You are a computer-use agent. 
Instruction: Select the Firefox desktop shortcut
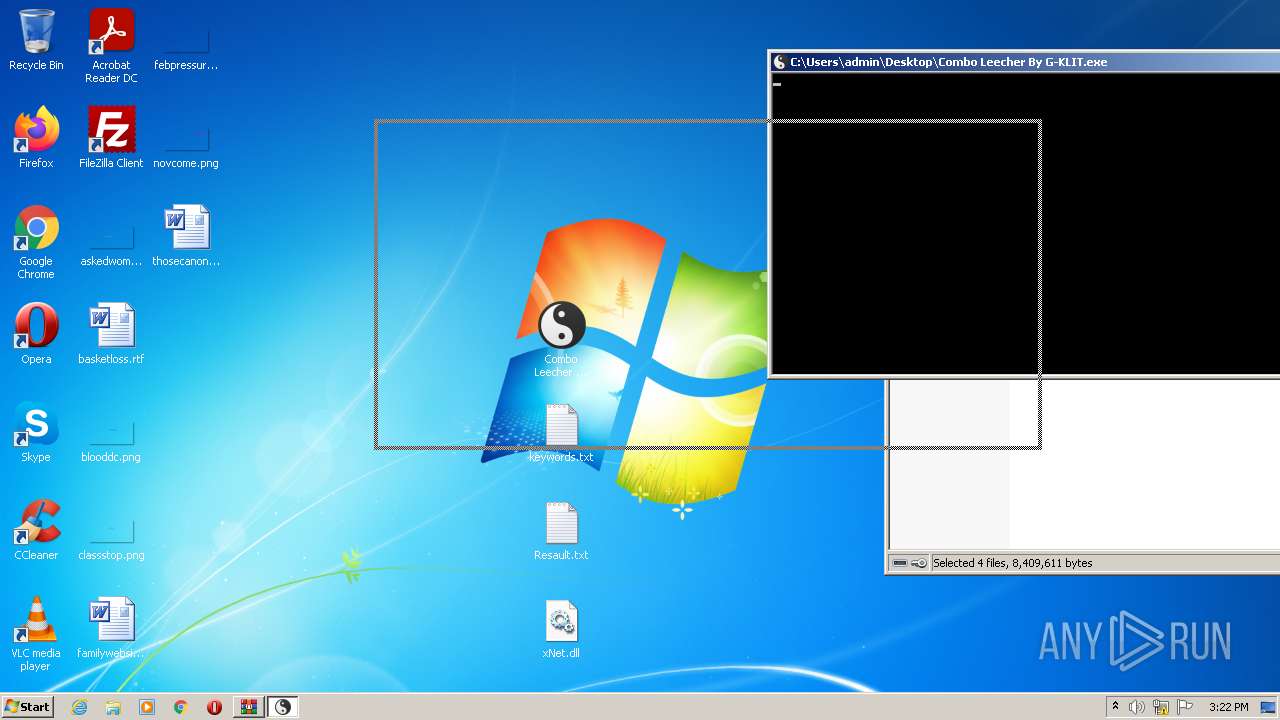[36, 138]
